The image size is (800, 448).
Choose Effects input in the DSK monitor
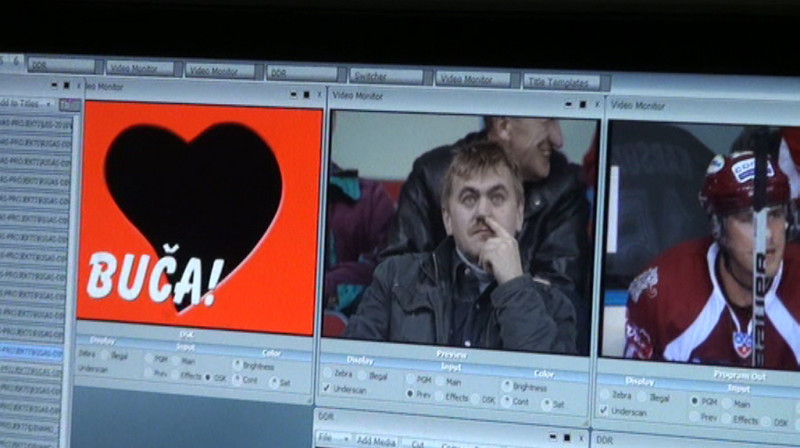click(175, 376)
